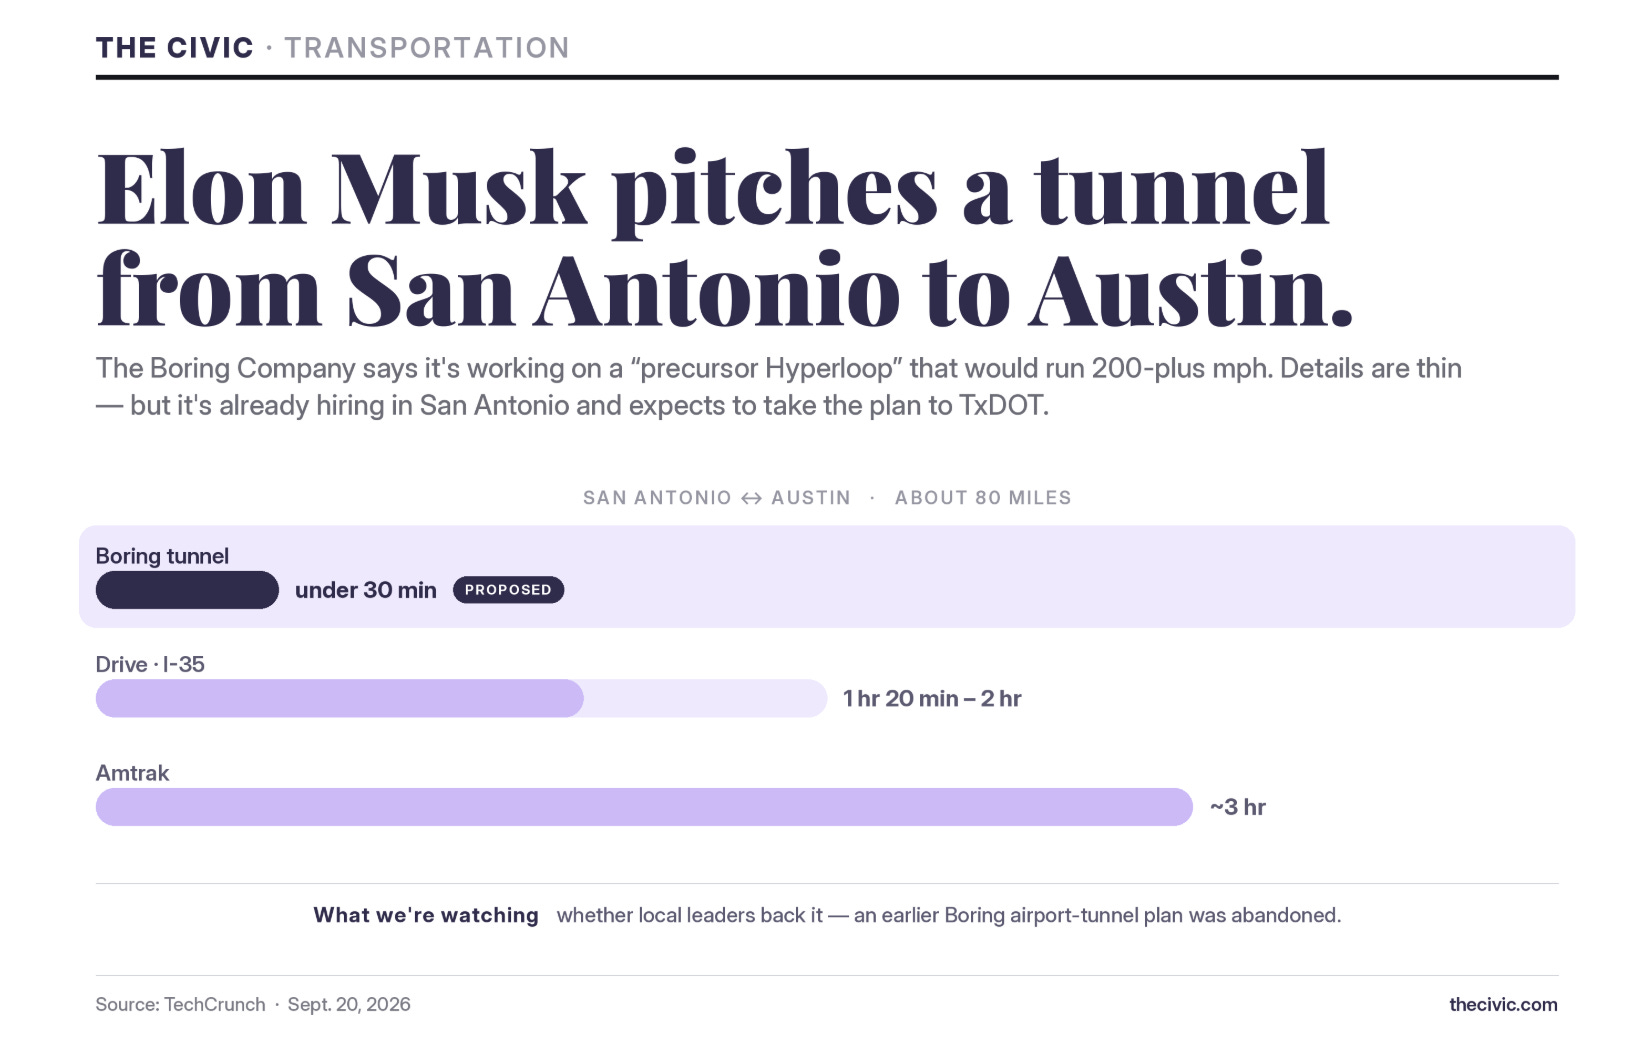The height and width of the screenshot is (1040, 1648).
Task: Click the lighter range extension of the Drive bar
Action: [705, 698]
